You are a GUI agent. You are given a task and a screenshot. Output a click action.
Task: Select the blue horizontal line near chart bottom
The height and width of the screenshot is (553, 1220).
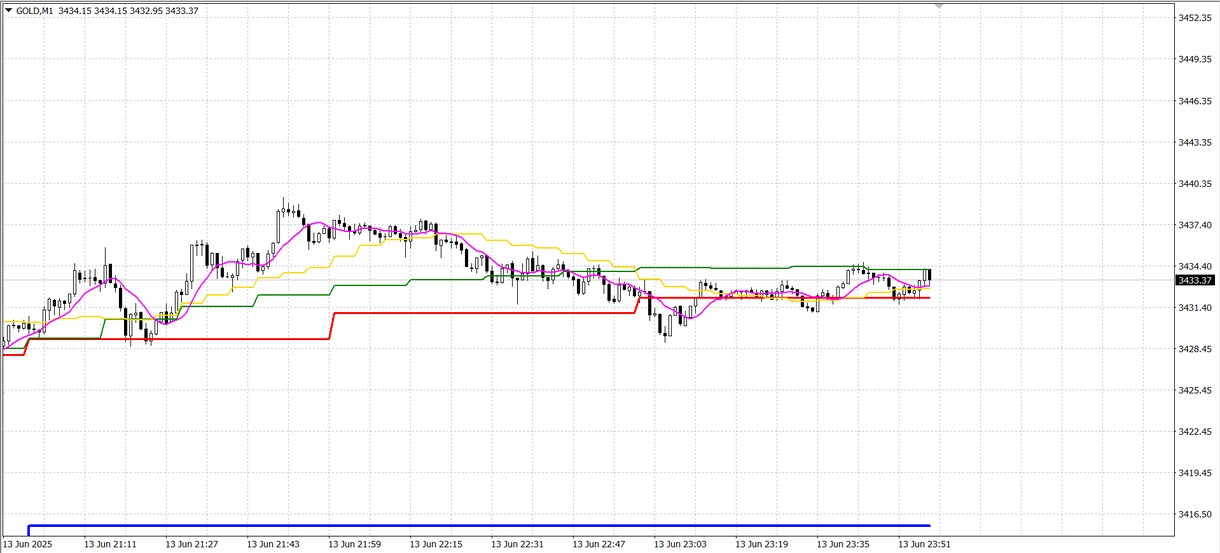[x=480, y=525]
